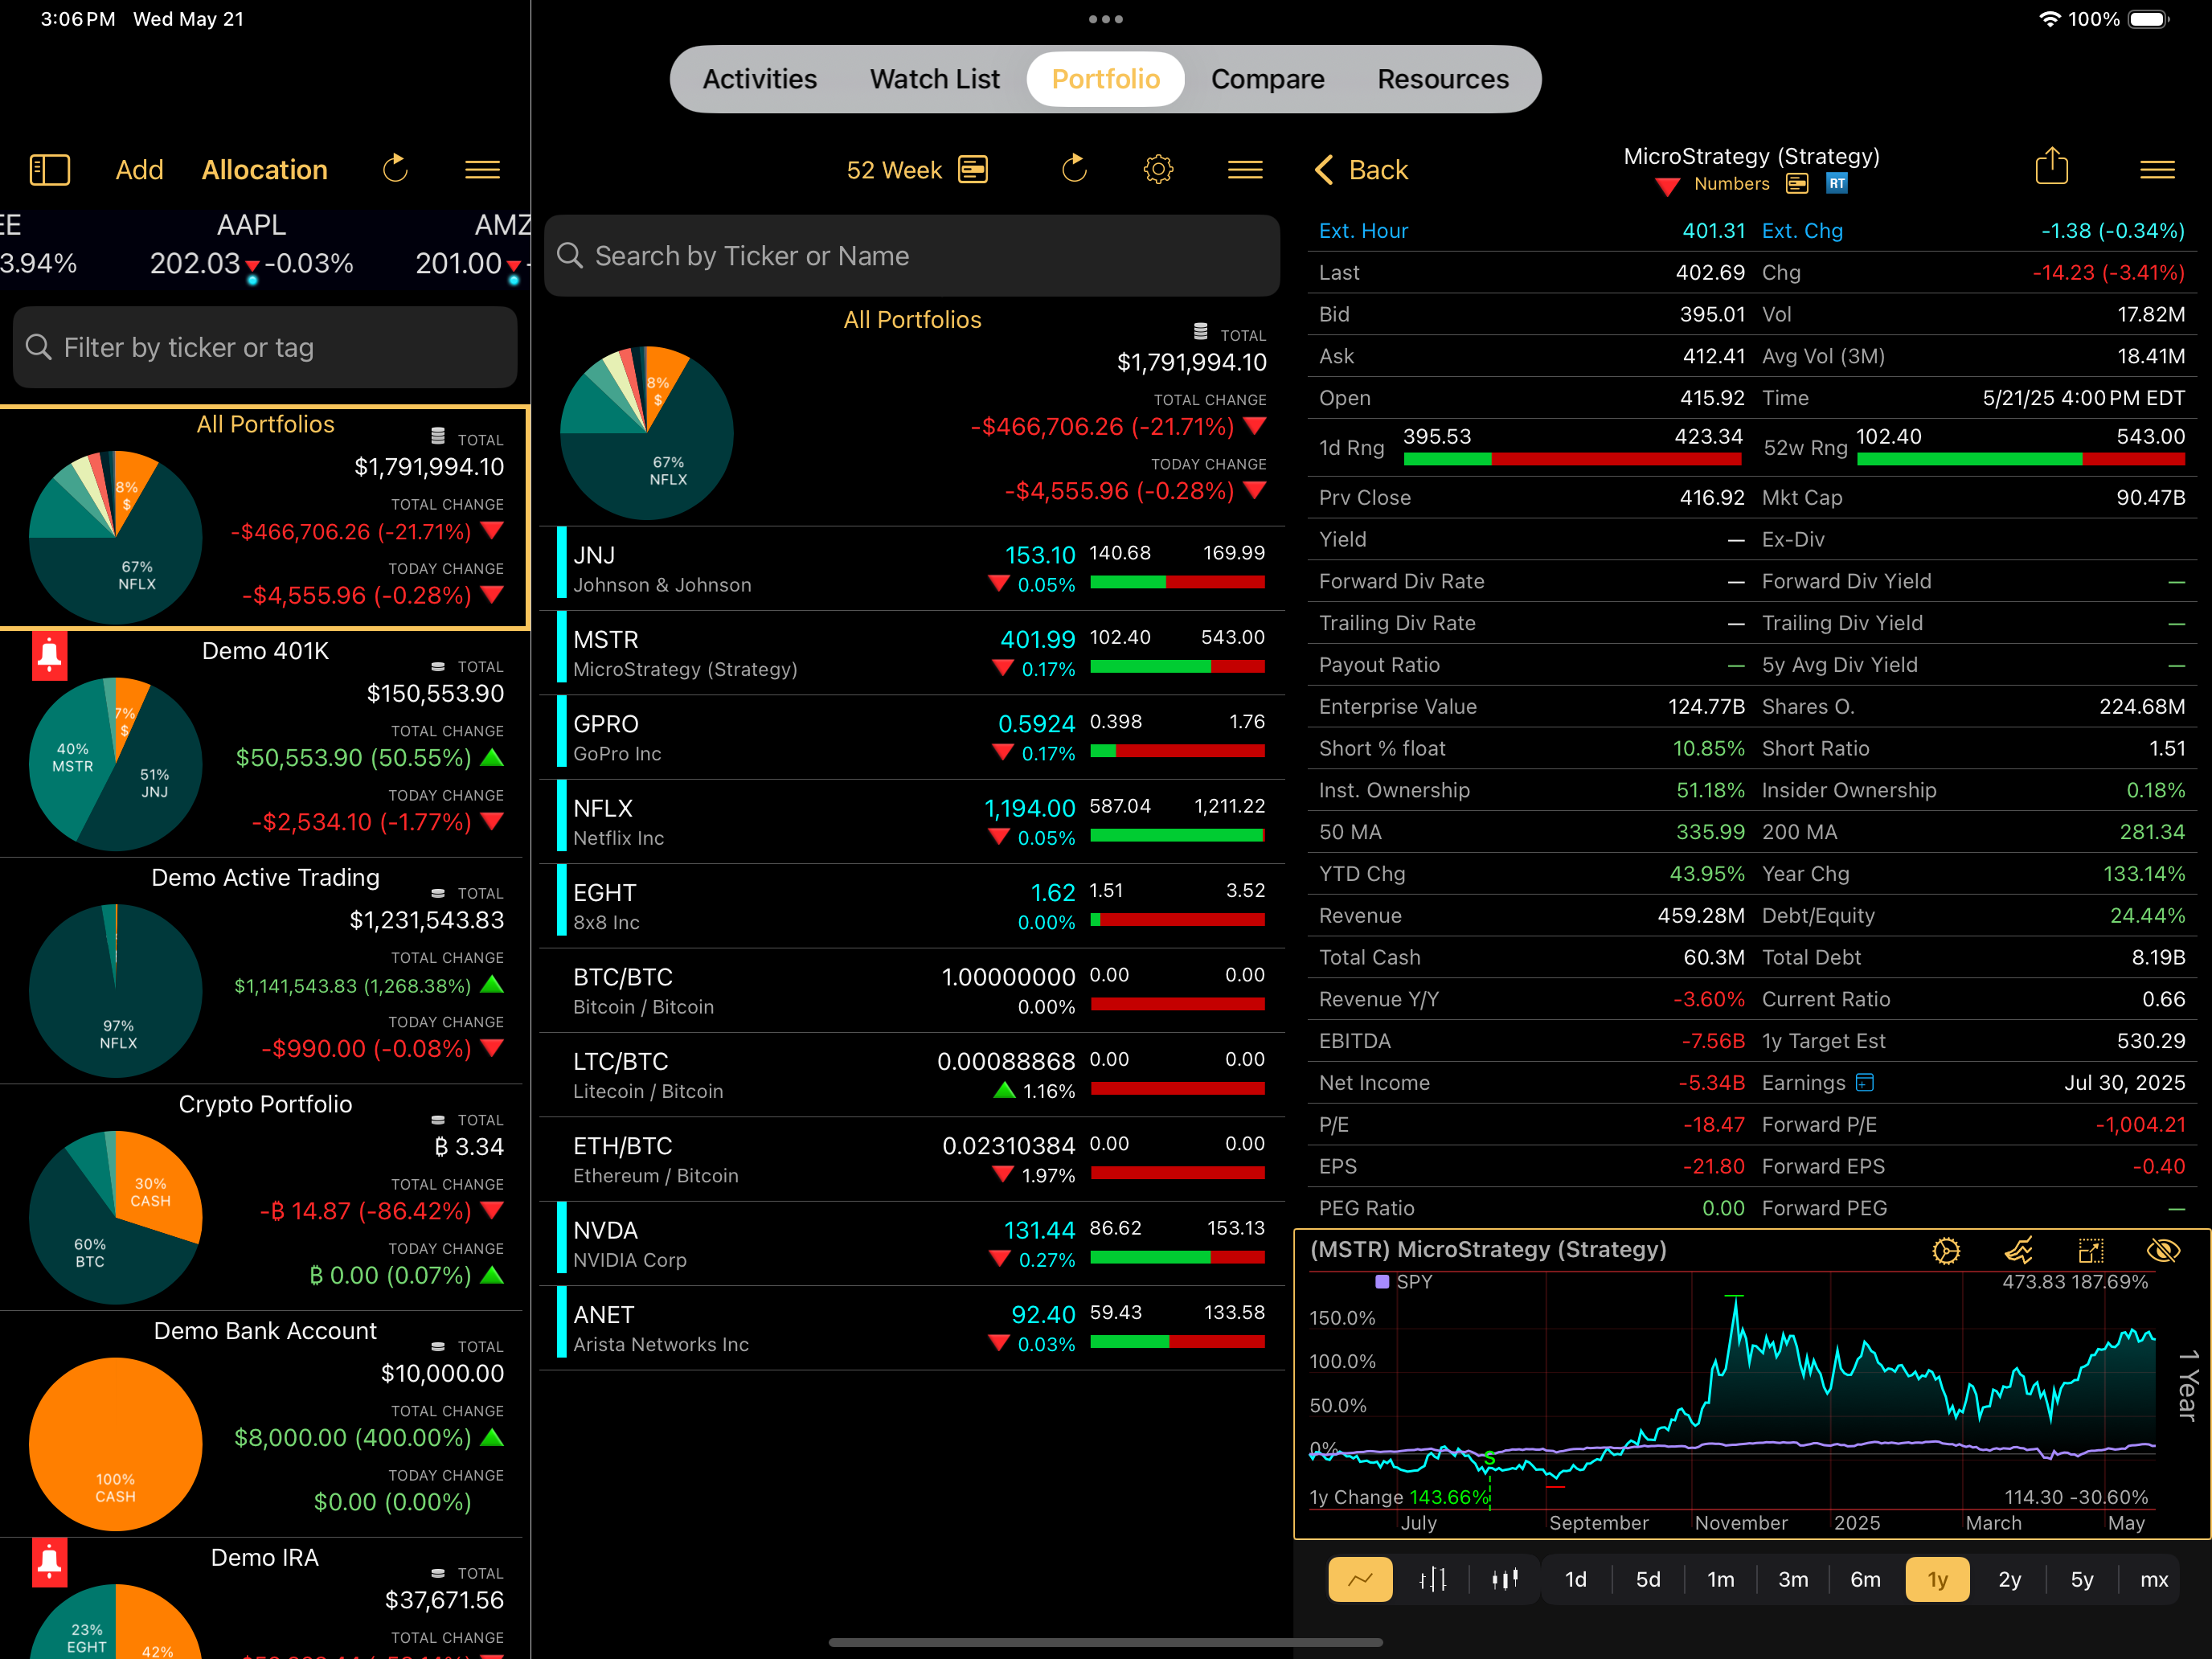
Task: Open the ANET Arista Networks row
Action: 912,1329
